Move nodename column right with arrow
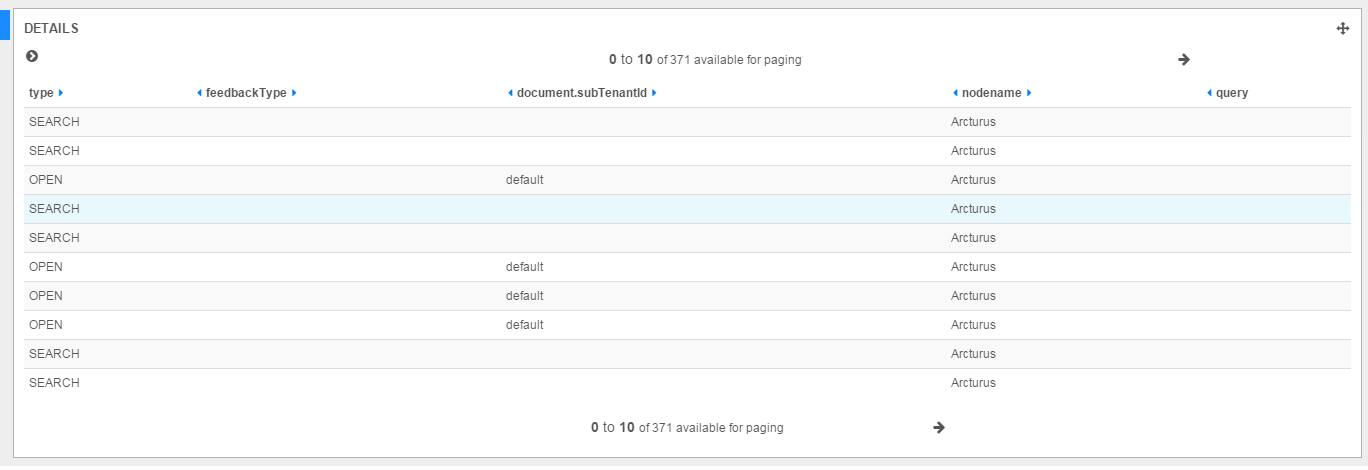Screen dimensions: 1368x470 click(1029, 93)
